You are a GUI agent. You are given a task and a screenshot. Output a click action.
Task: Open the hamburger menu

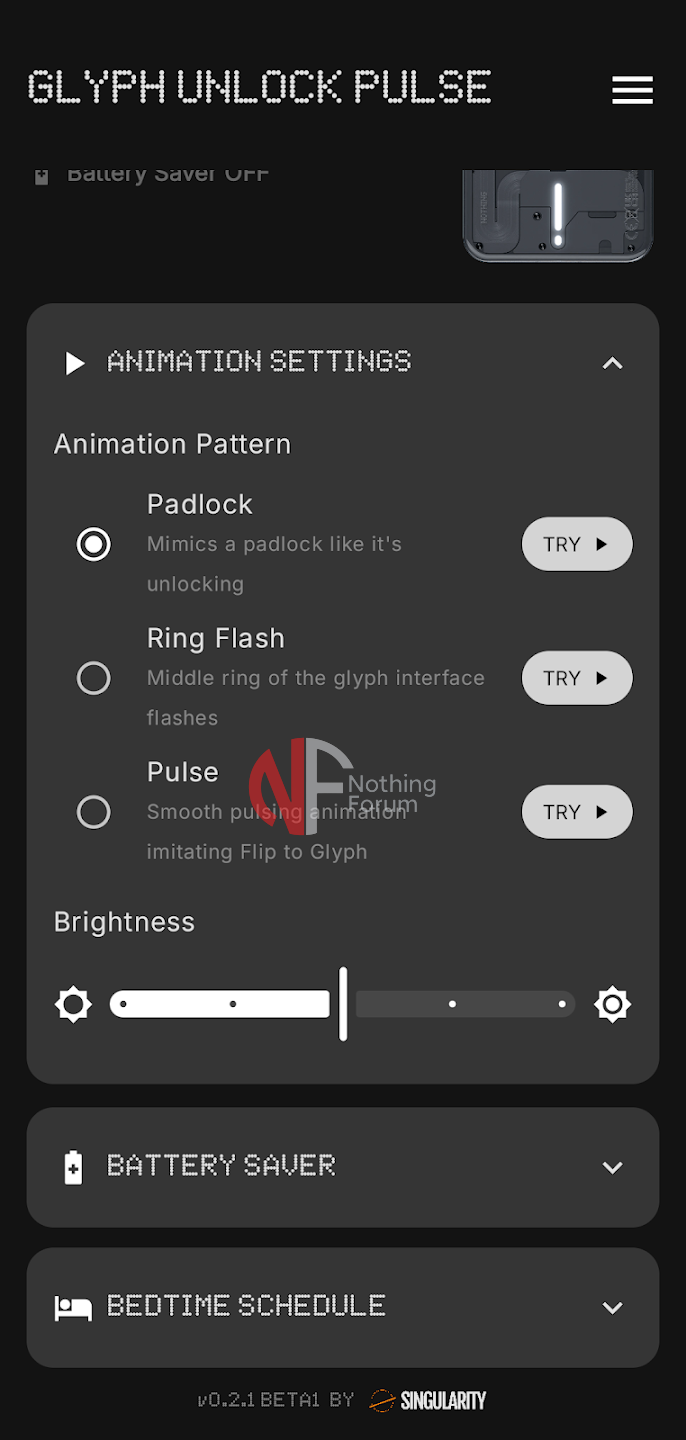click(x=632, y=90)
